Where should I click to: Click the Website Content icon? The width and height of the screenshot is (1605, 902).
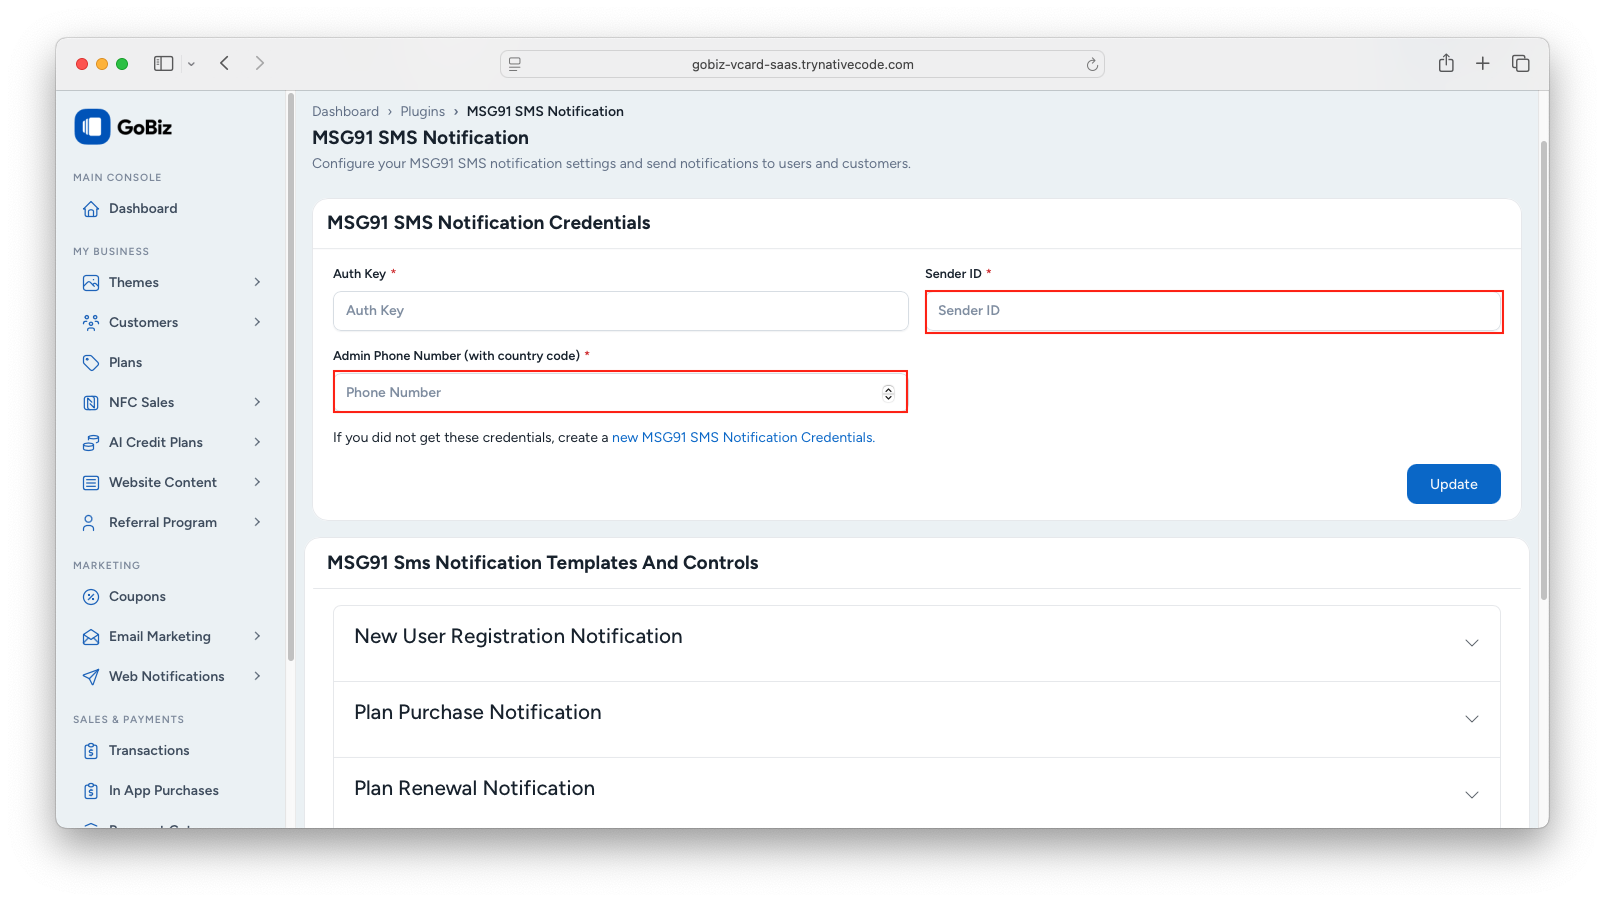coord(91,483)
